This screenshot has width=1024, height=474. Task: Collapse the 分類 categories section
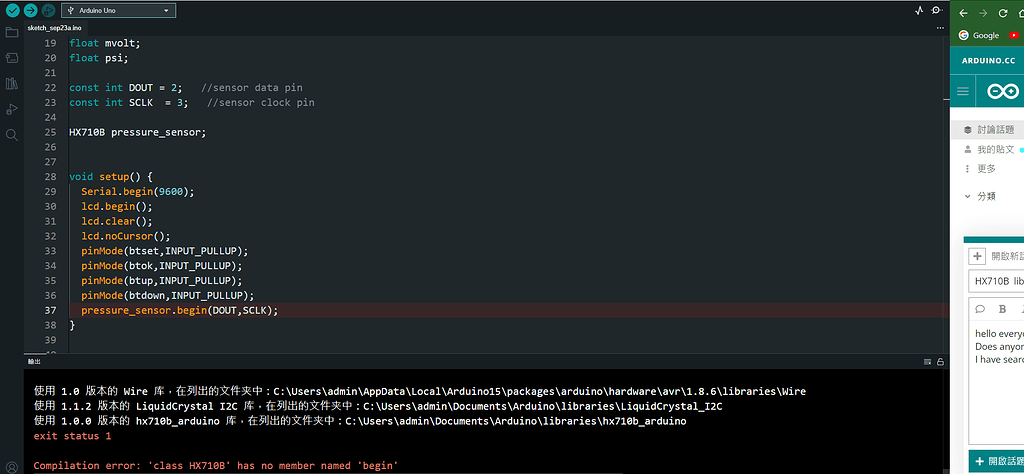coord(968,196)
